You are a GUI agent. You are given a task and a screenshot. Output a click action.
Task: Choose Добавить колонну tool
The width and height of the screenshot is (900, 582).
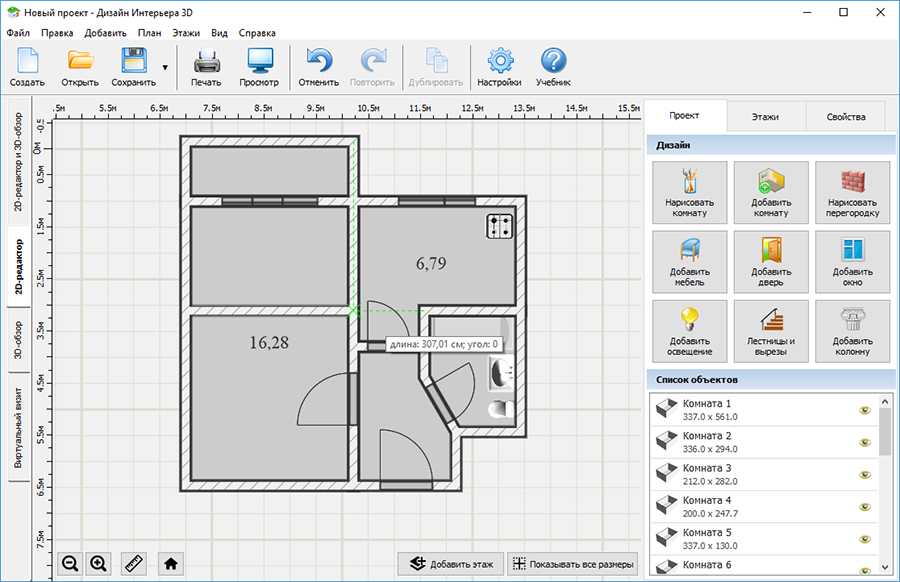click(x=852, y=331)
